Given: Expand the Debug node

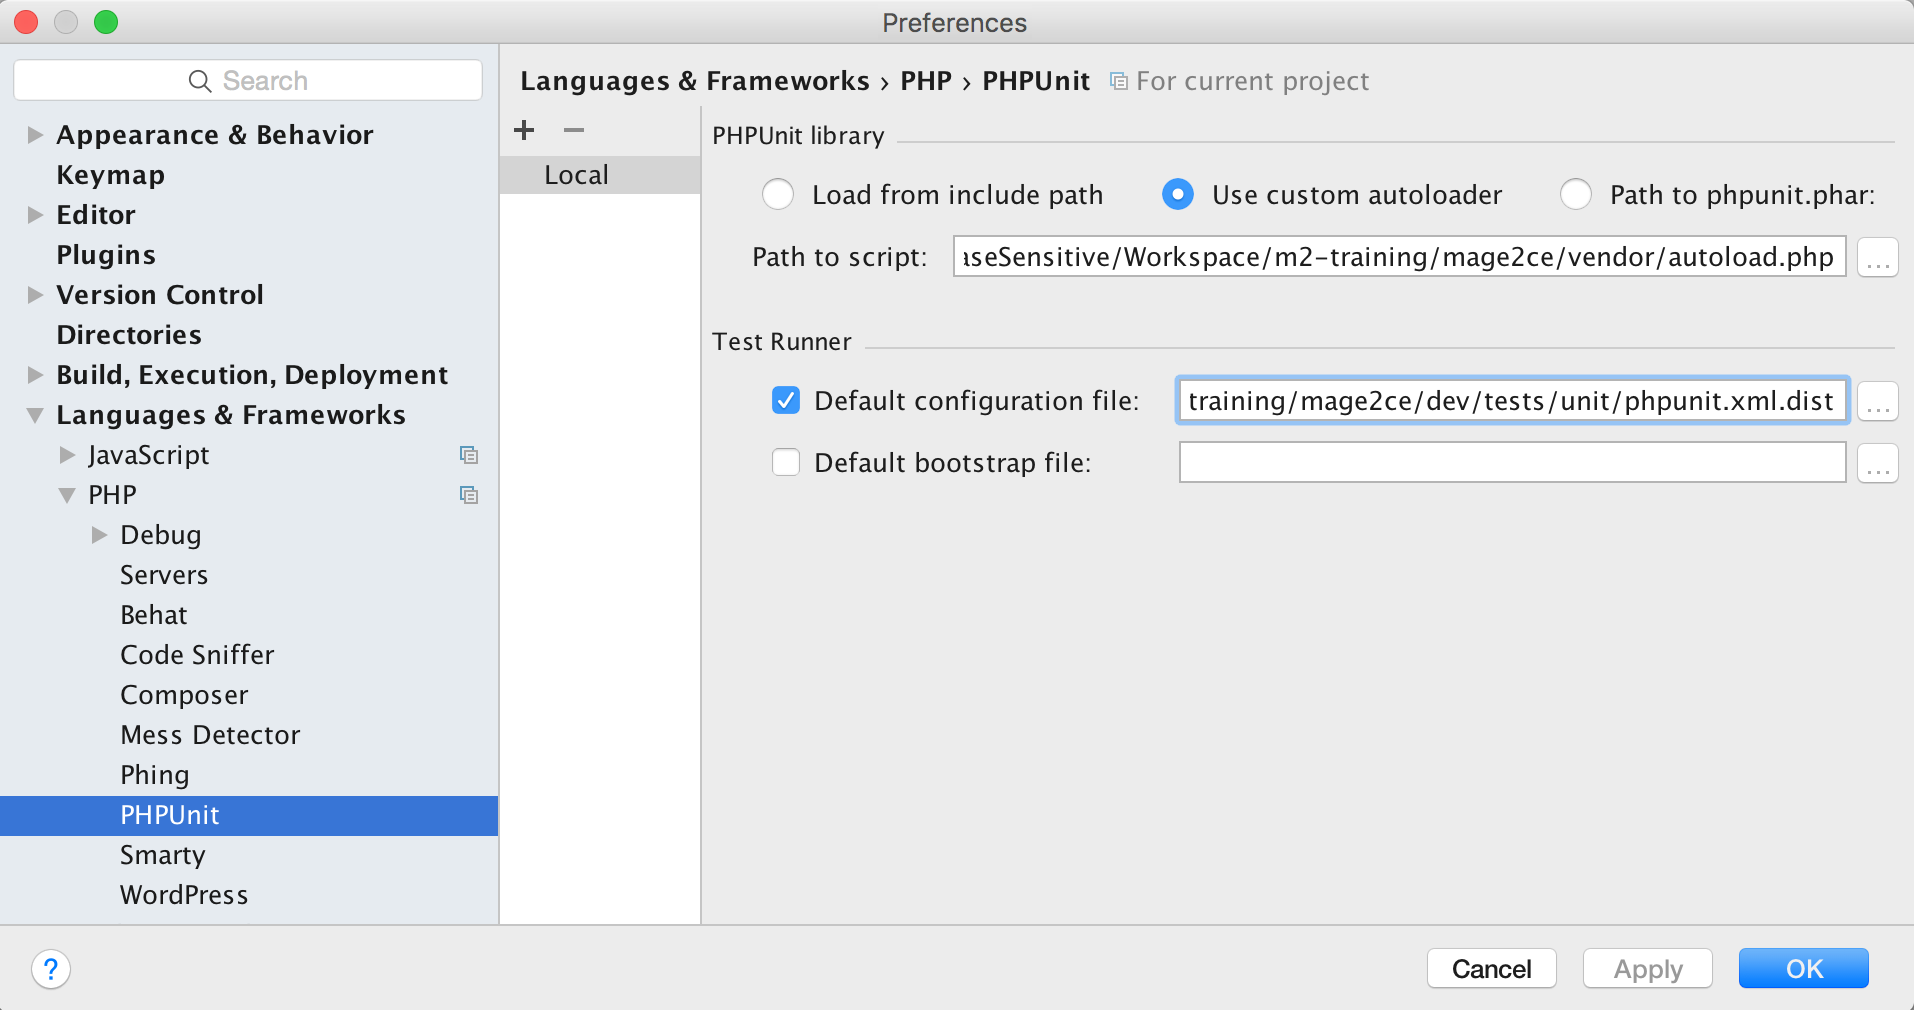Looking at the screenshot, I should (x=99, y=535).
